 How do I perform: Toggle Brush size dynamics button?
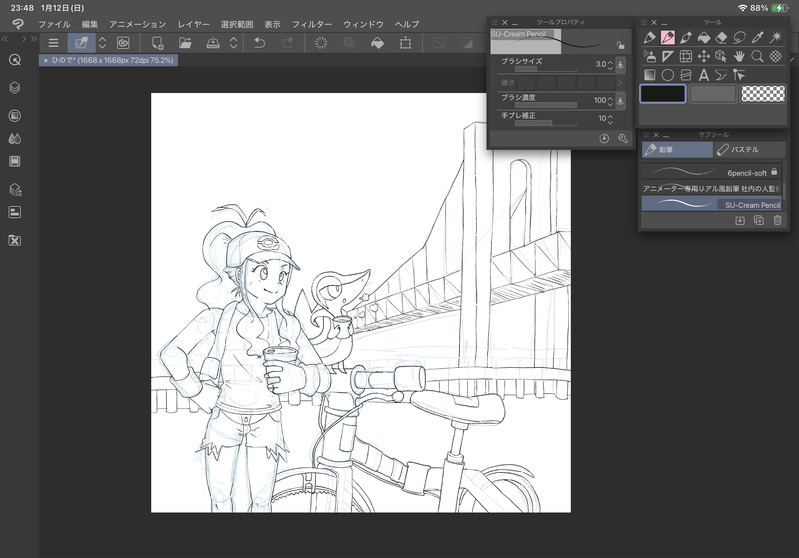(x=620, y=64)
